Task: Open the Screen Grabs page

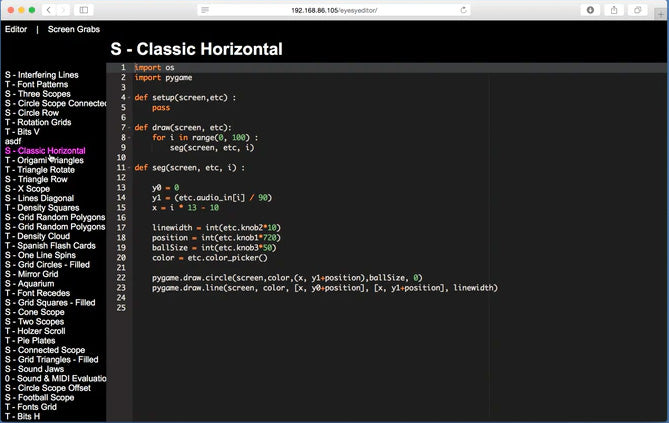Action: pyautogui.click(x=74, y=29)
